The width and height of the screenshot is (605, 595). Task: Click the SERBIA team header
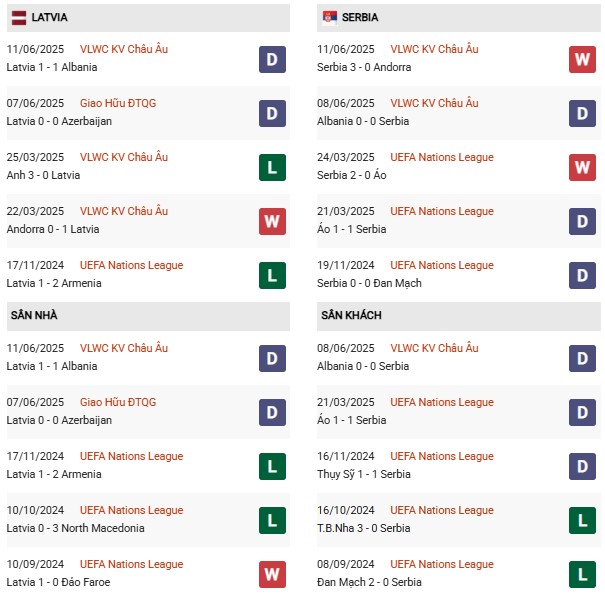click(x=360, y=17)
